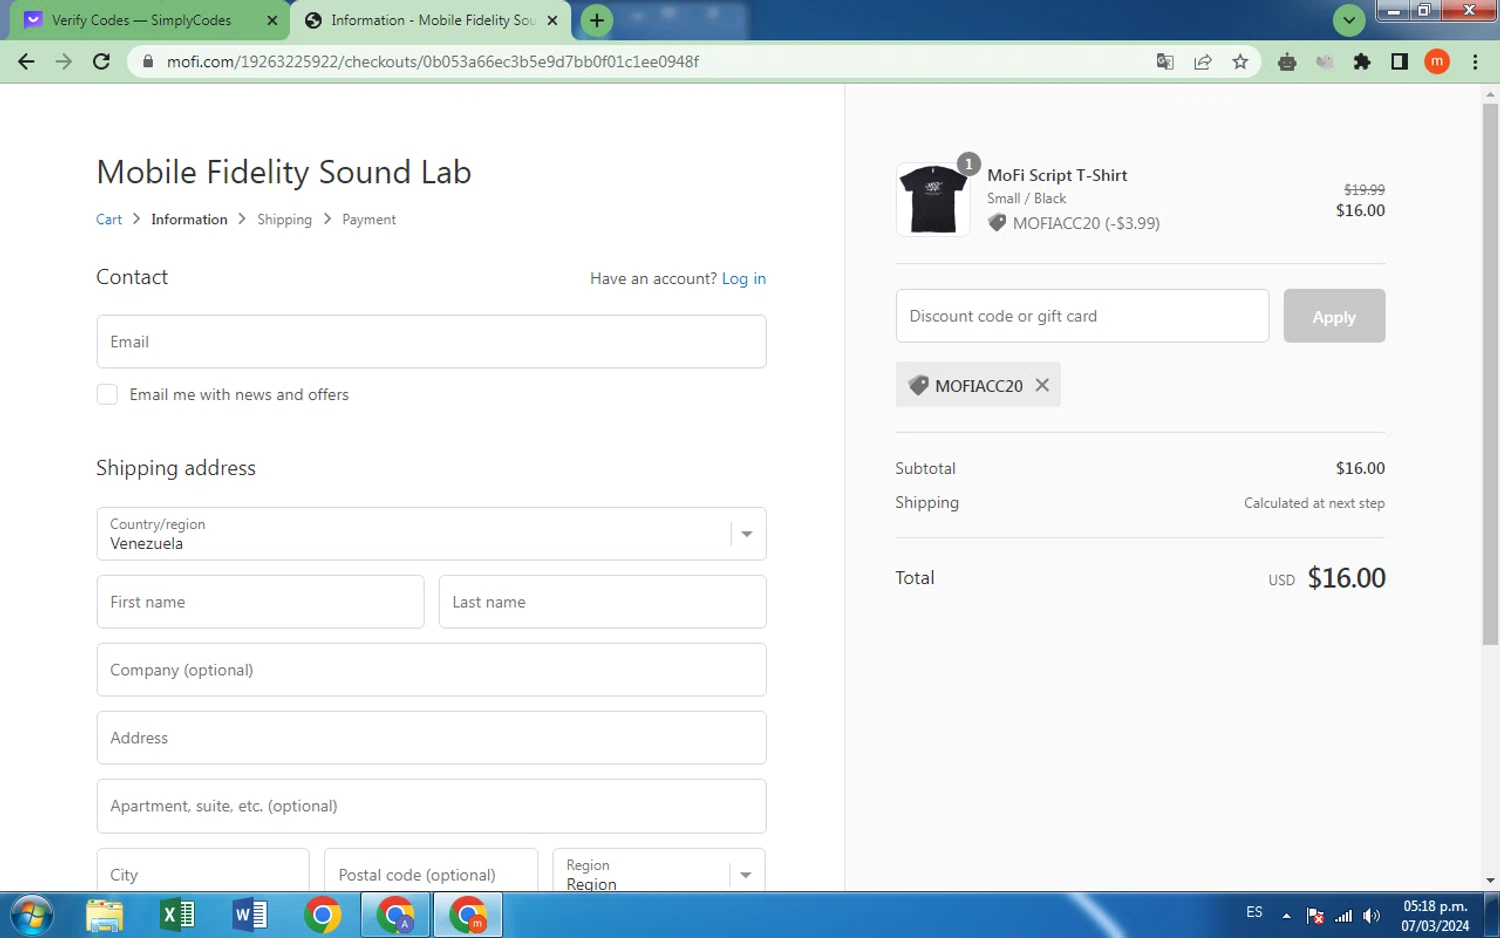Click the Cart breadcrumb link
The image size is (1500, 938).
click(109, 220)
